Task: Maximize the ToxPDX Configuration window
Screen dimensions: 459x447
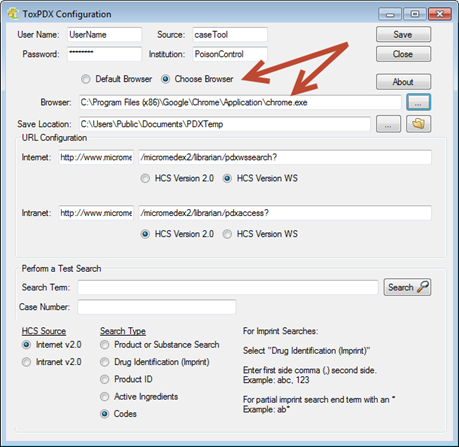Action: pyautogui.click(x=415, y=14)
